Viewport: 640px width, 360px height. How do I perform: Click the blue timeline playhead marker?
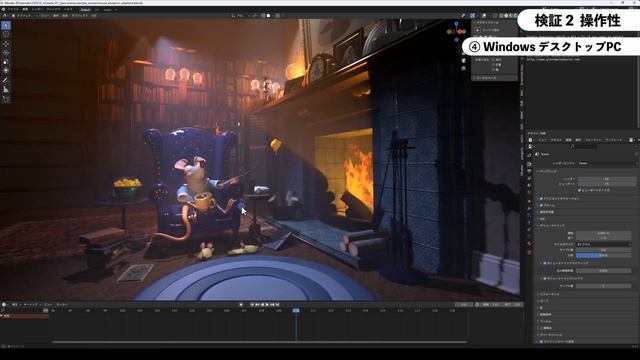(x=296, y=311)
